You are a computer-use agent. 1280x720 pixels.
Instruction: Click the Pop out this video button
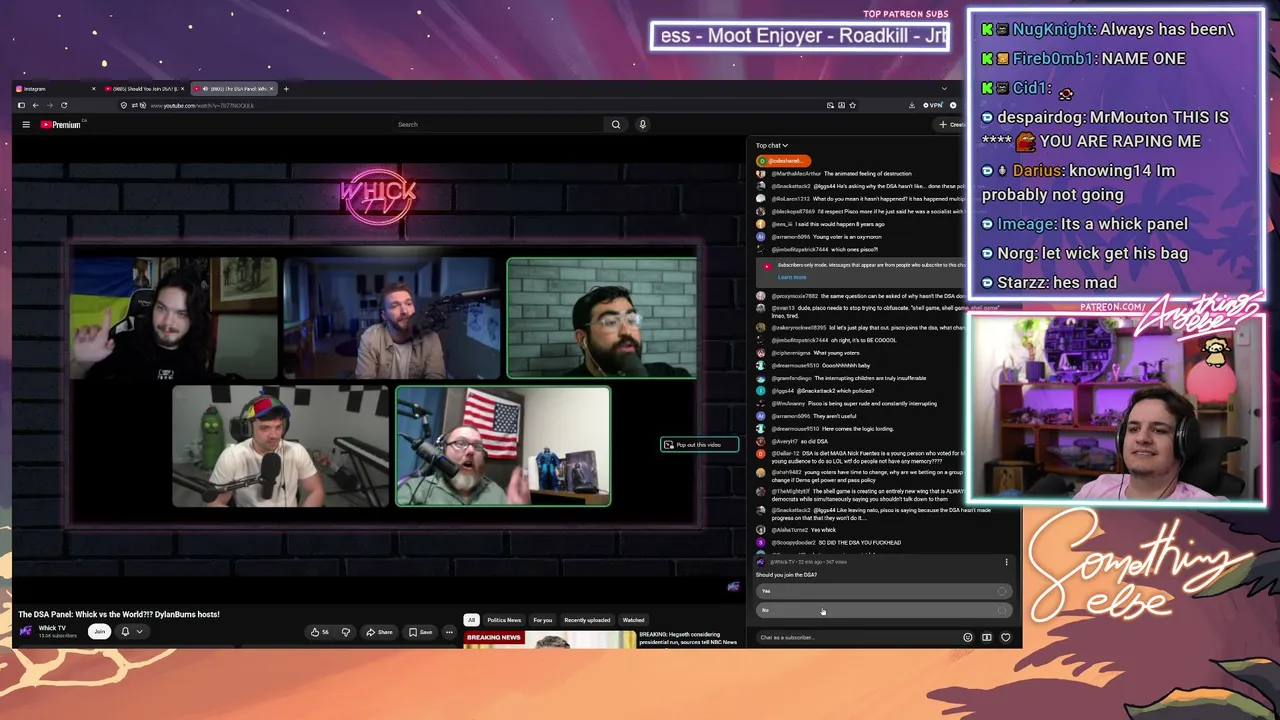point(699,445)
